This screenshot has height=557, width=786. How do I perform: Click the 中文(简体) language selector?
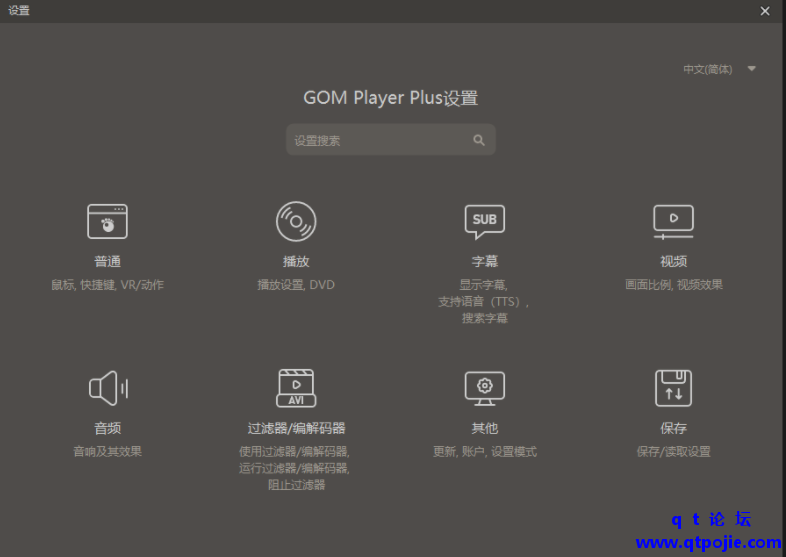707,69
